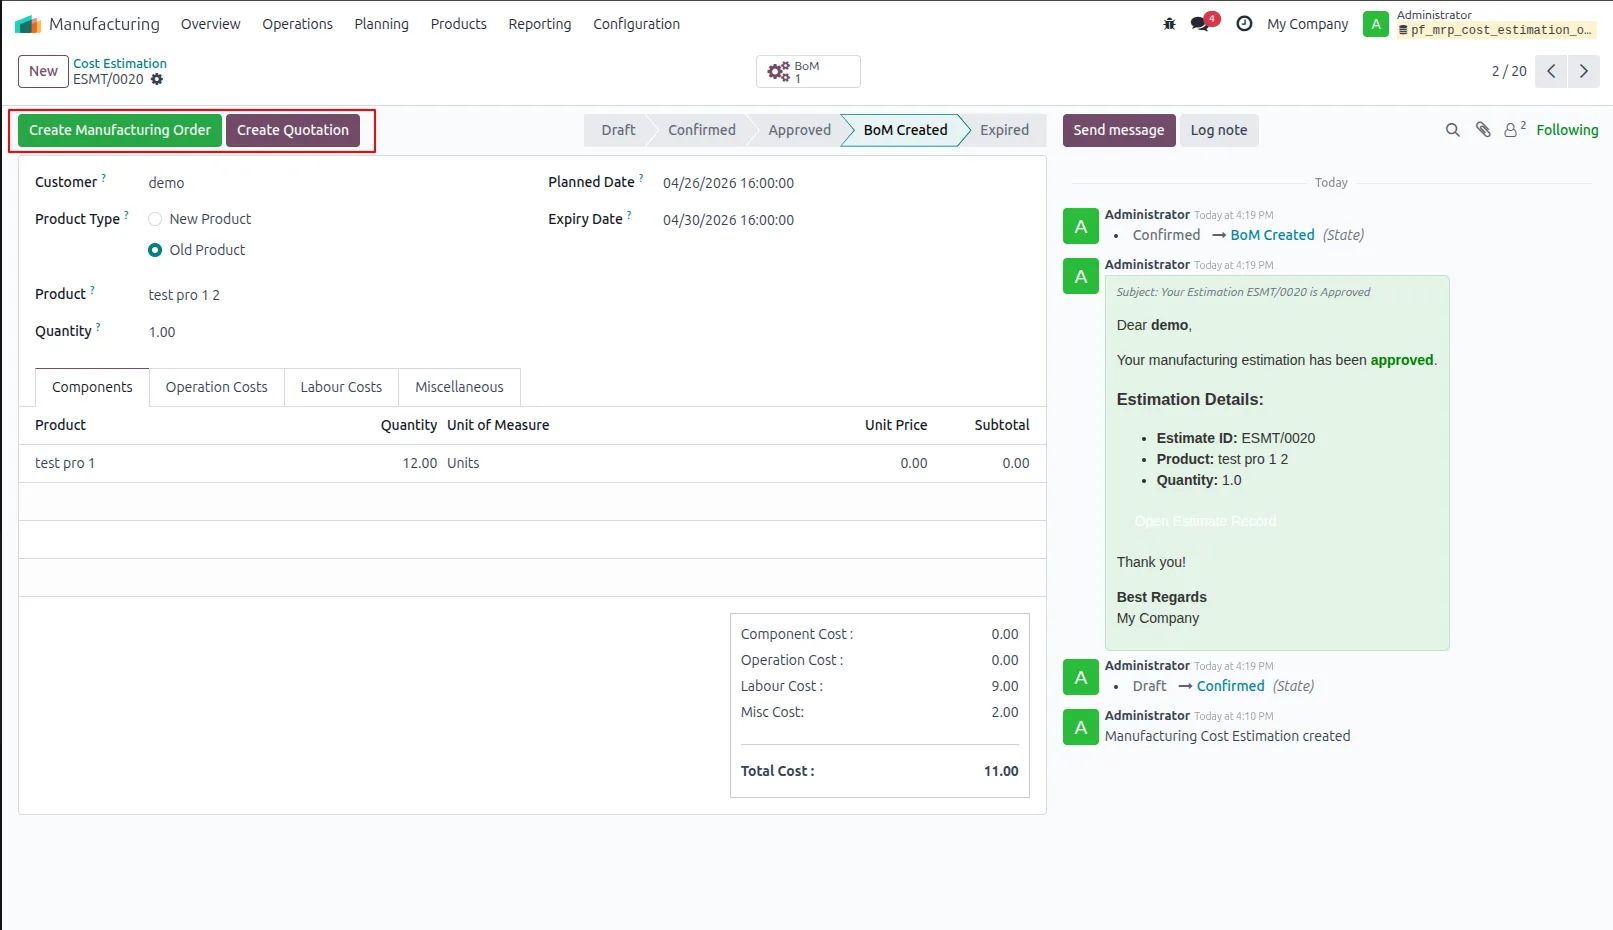Screen dimensions: 1613x930
Task: Show followers list icon
Action: click(1515, 129)
